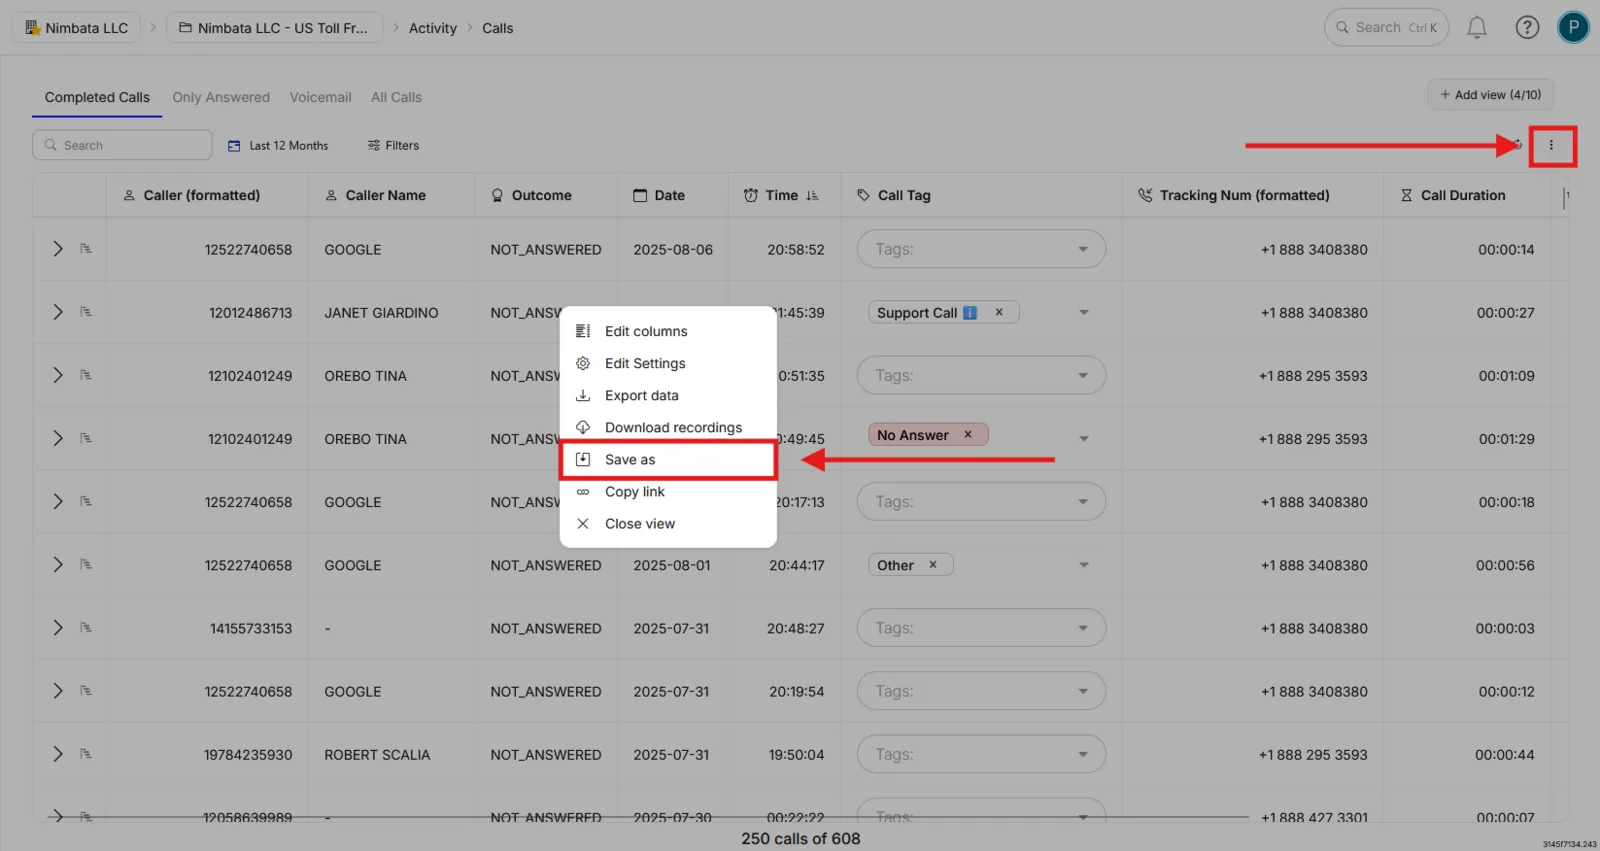Screen dimensions: 1600x851
Task: Click the Add view (4/10) button
Action: click(1490, 95)
